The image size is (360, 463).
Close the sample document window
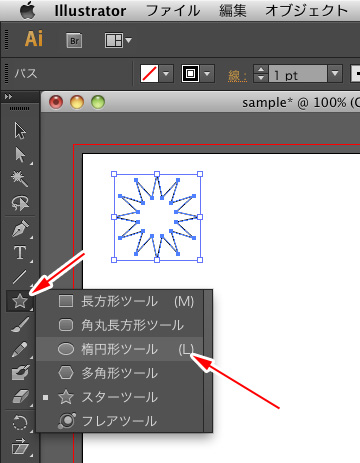56,102
